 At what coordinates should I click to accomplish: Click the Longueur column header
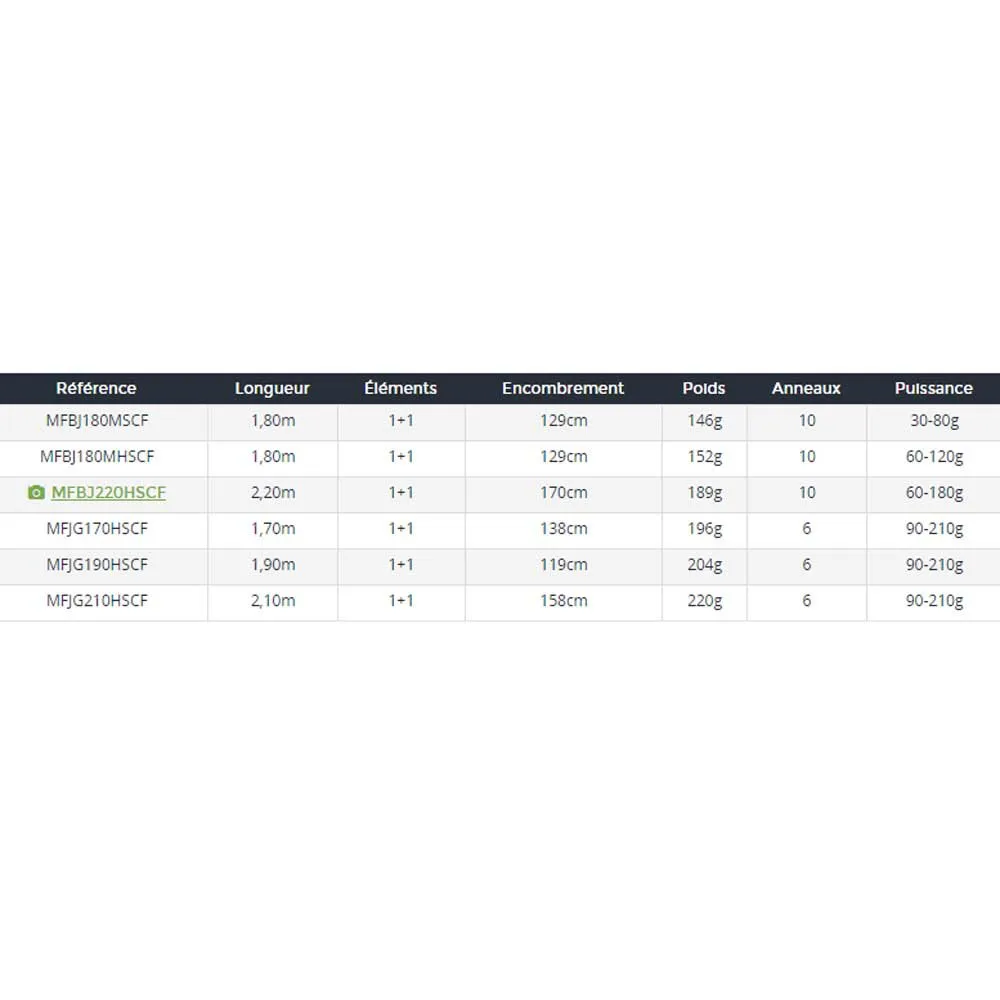point(272,388)
